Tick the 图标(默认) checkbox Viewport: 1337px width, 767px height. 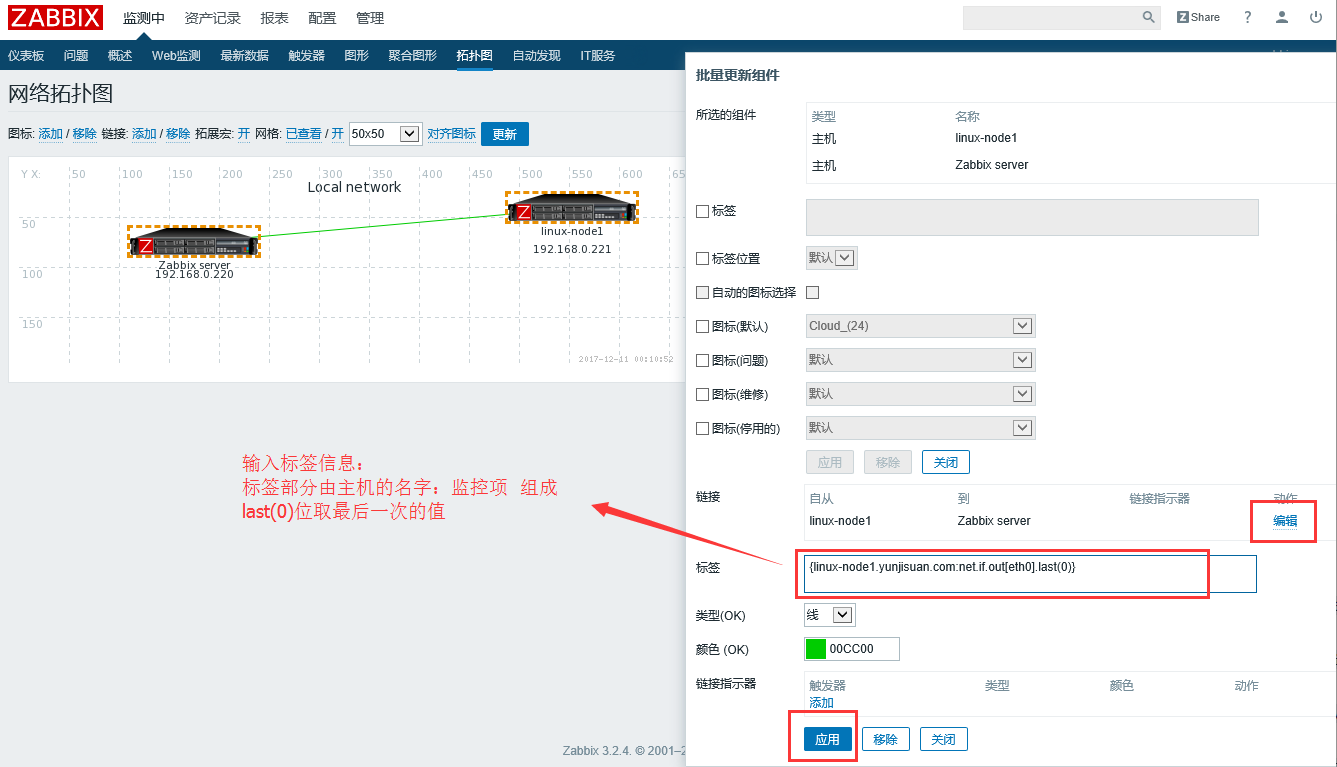pos(702,326)
